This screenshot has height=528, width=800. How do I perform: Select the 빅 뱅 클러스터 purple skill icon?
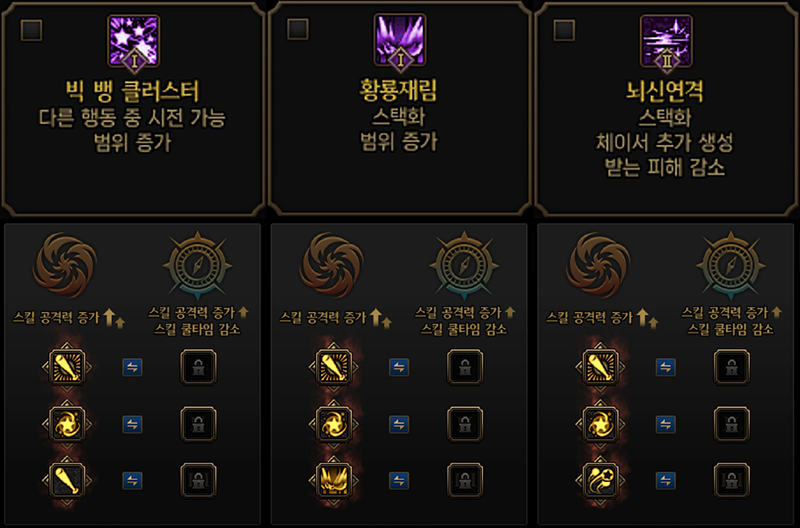134,41
